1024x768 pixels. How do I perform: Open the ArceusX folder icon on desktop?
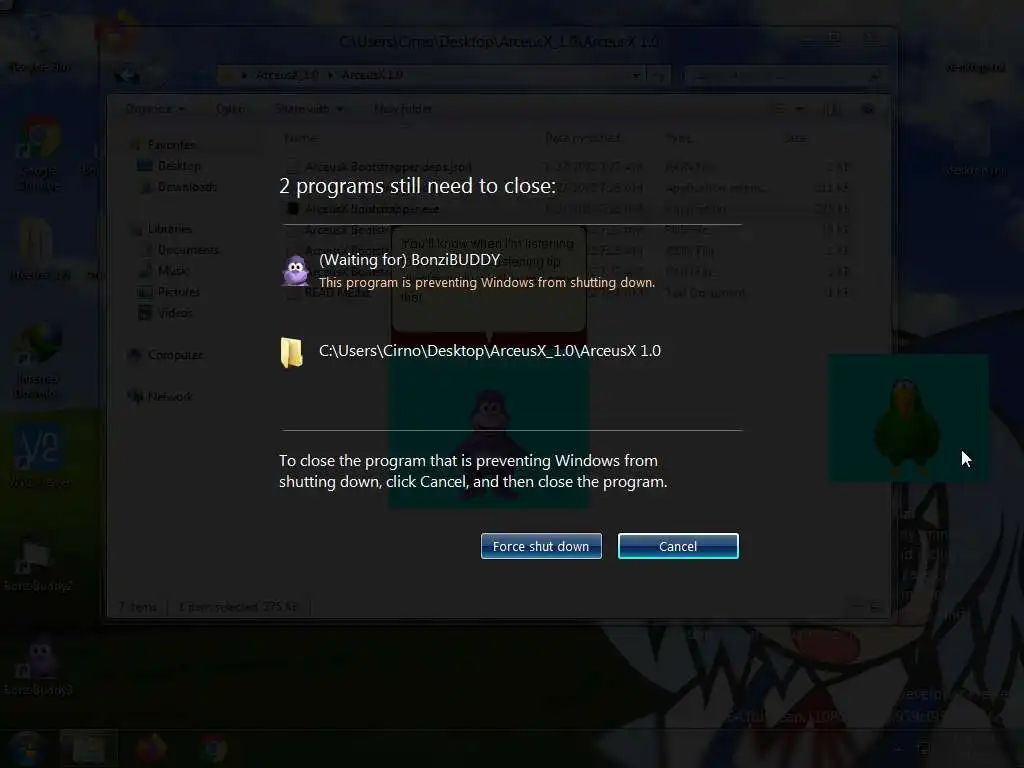37,250
